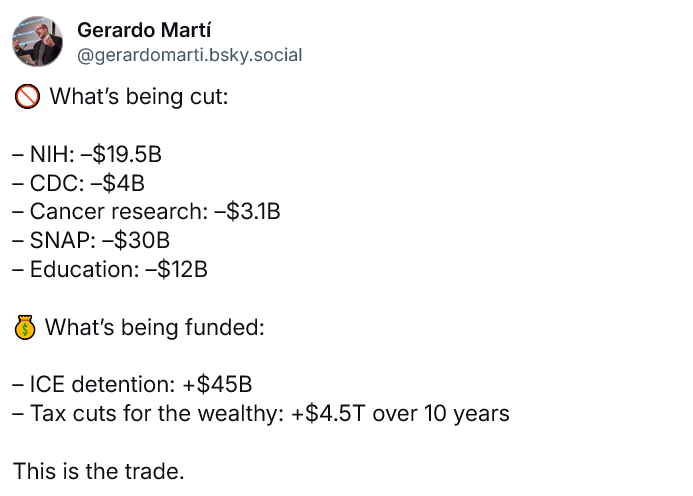Click the "This is the trade." sentence
693x496 pixels.
[x=99, y=471]
